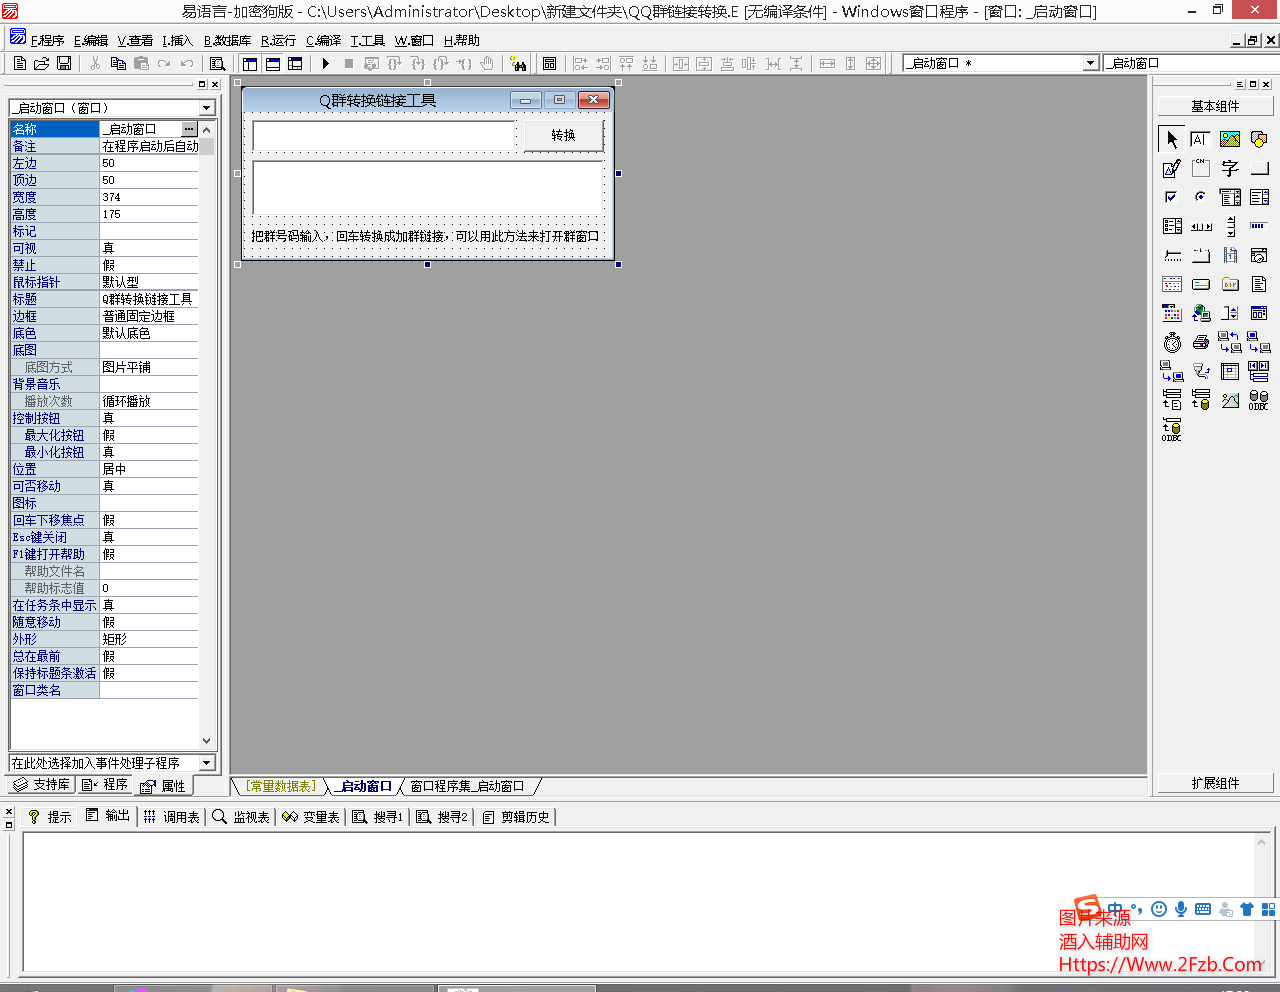Select the 可视 property row
The image size is (1280, 992).
tap(104, 248)
